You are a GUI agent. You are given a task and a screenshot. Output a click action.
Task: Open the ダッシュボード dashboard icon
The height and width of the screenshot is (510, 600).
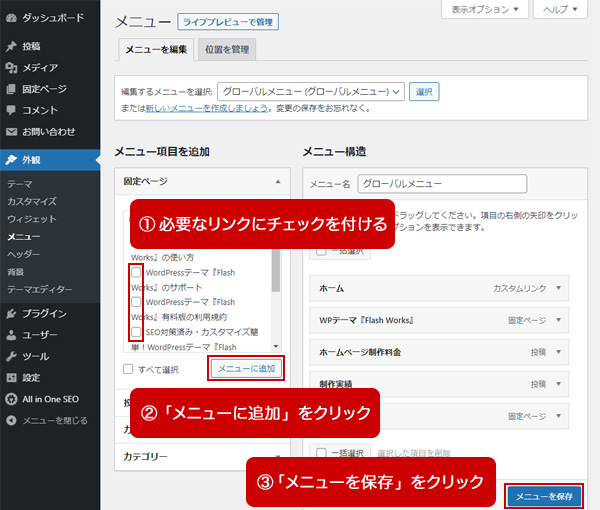point(11,18)
